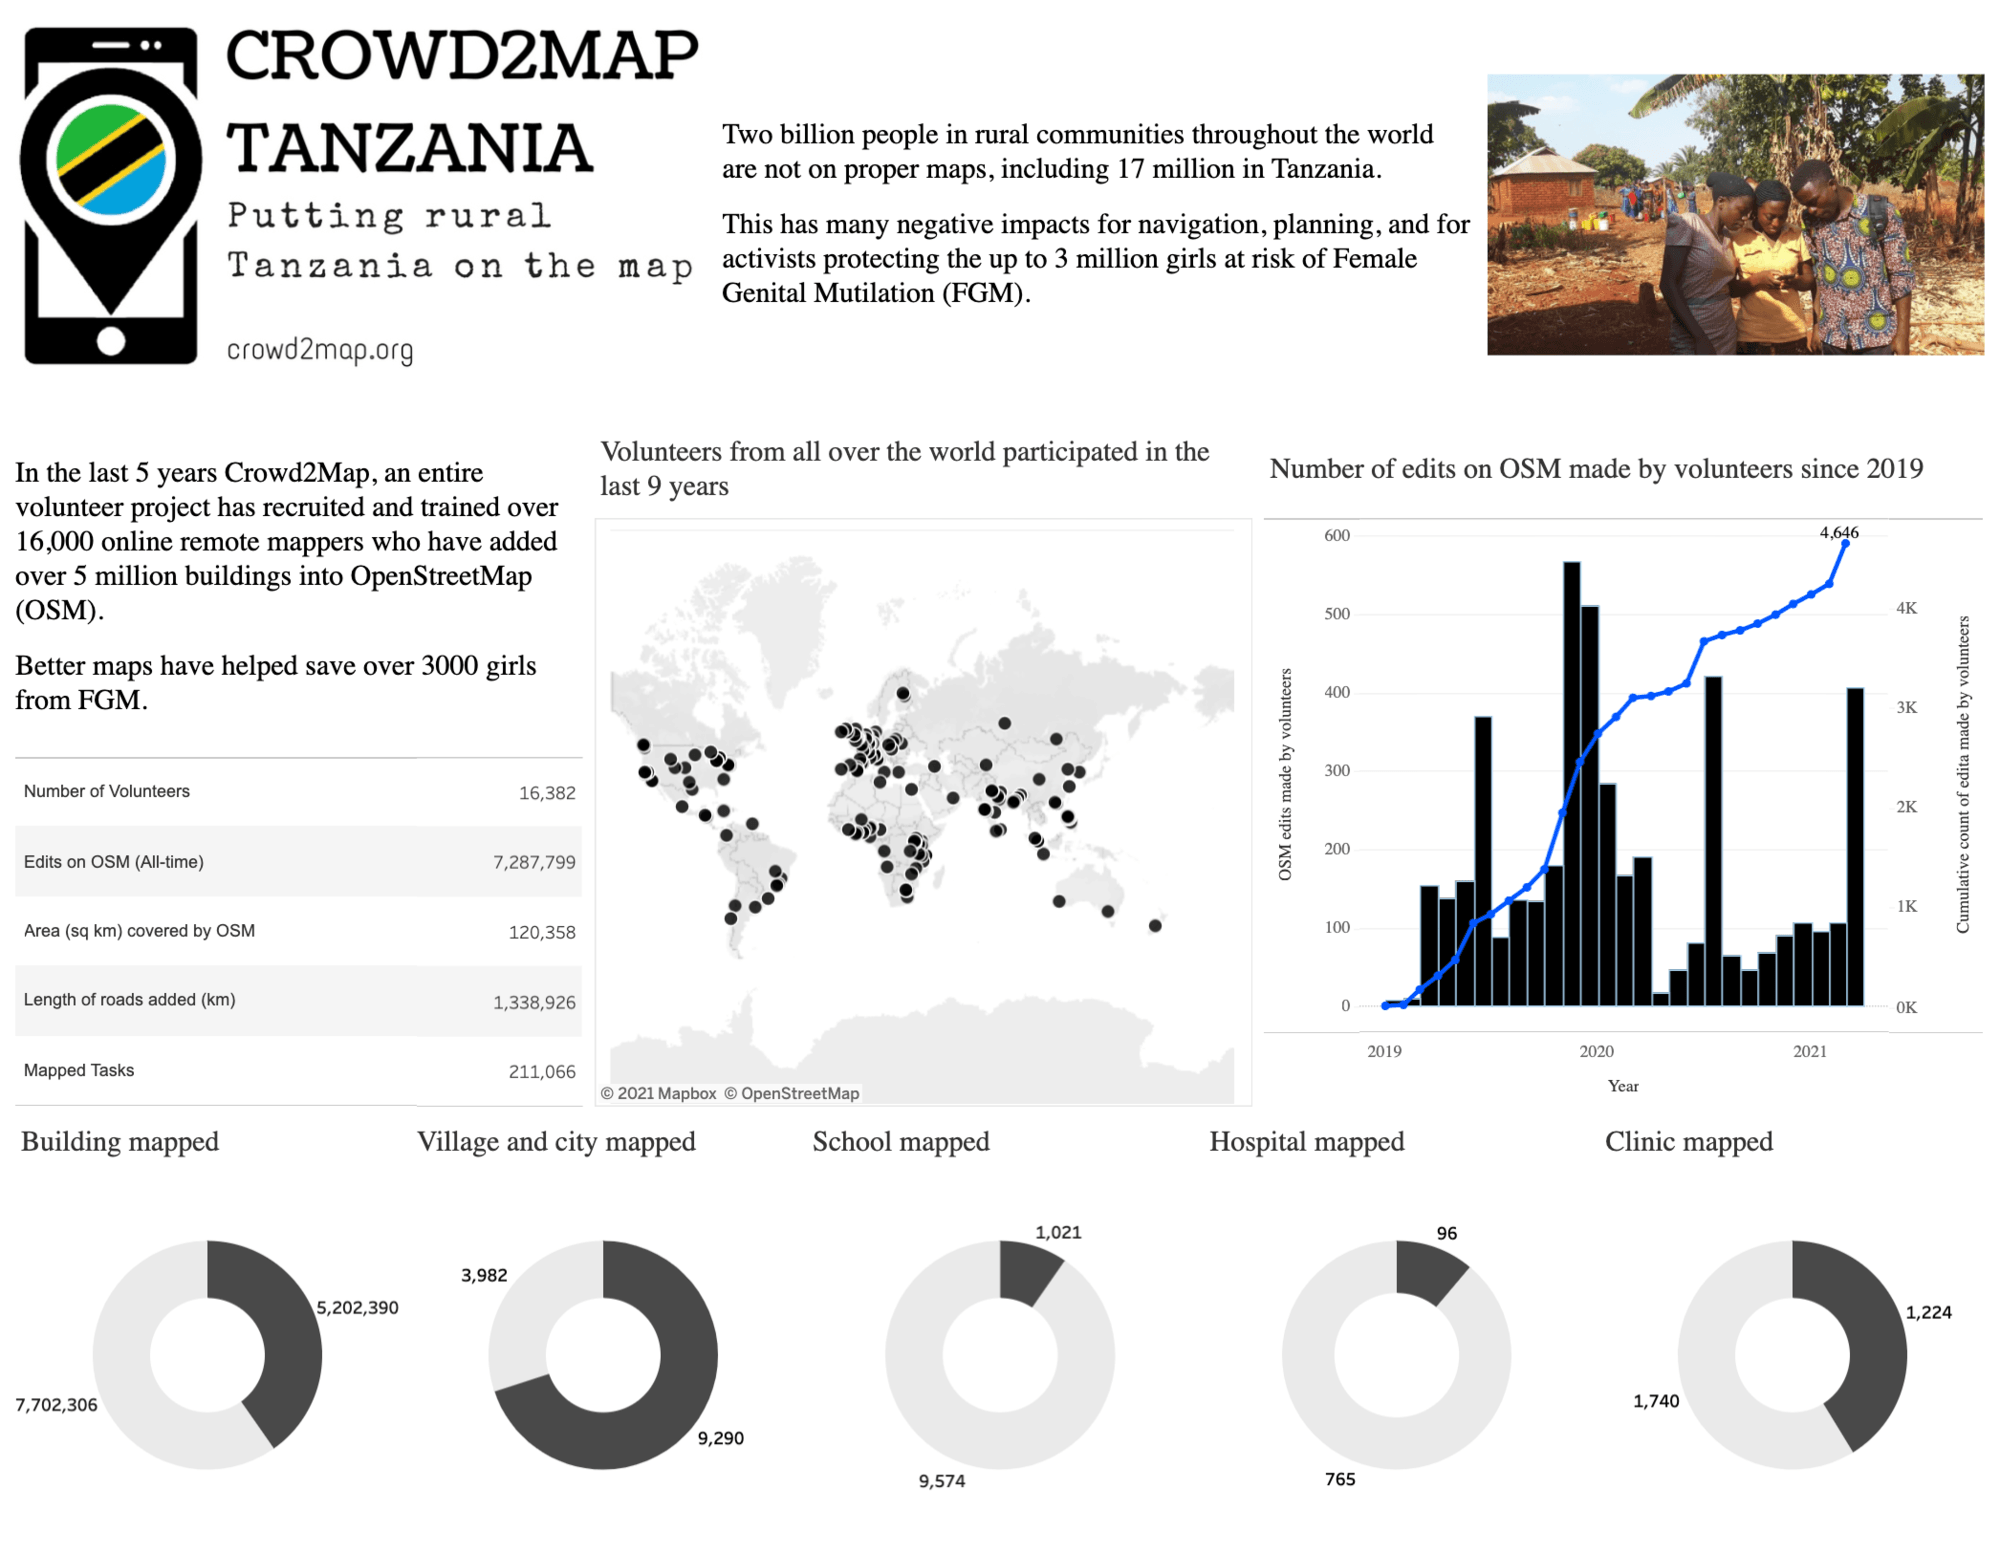
Task: Click OSM edits made by volunteers axis title
Action: tap(1285, 775)
